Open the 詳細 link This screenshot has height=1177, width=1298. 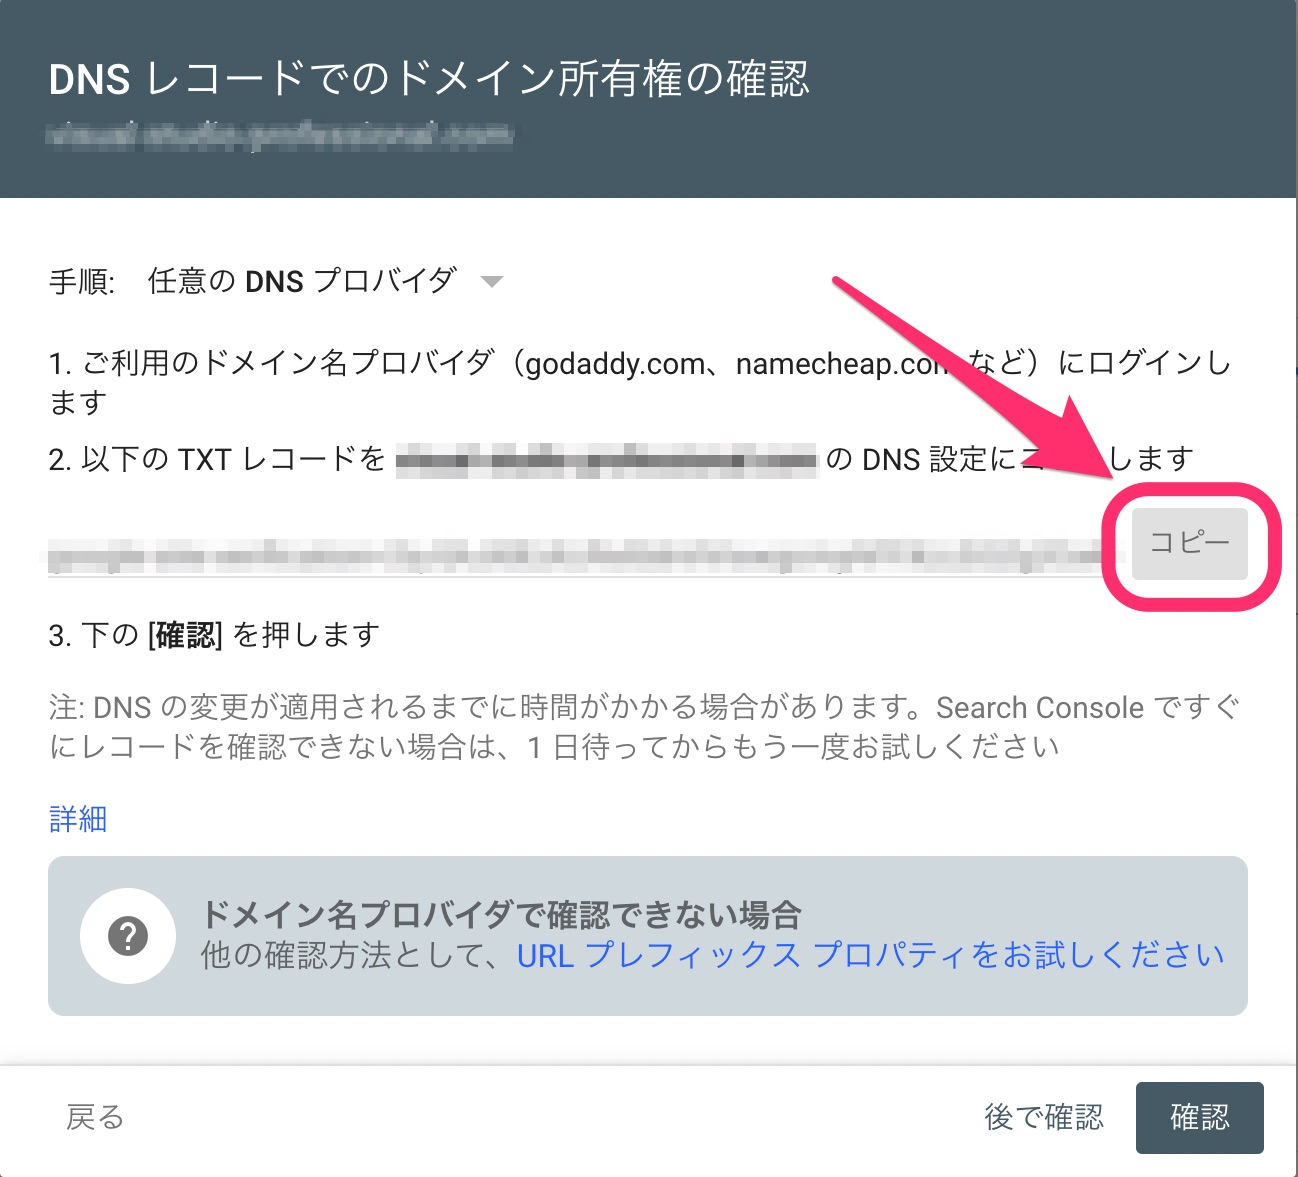(x=78, y=819)
